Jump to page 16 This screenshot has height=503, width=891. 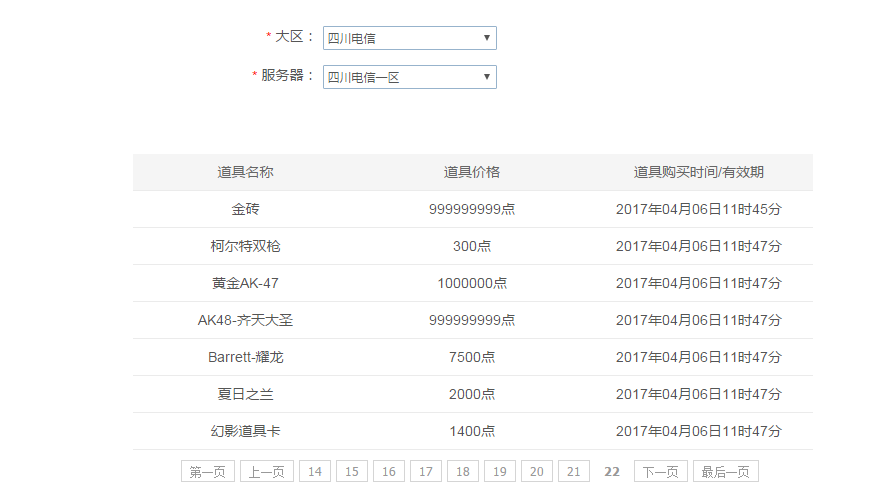pyautogui.click(x=389, y=471)
